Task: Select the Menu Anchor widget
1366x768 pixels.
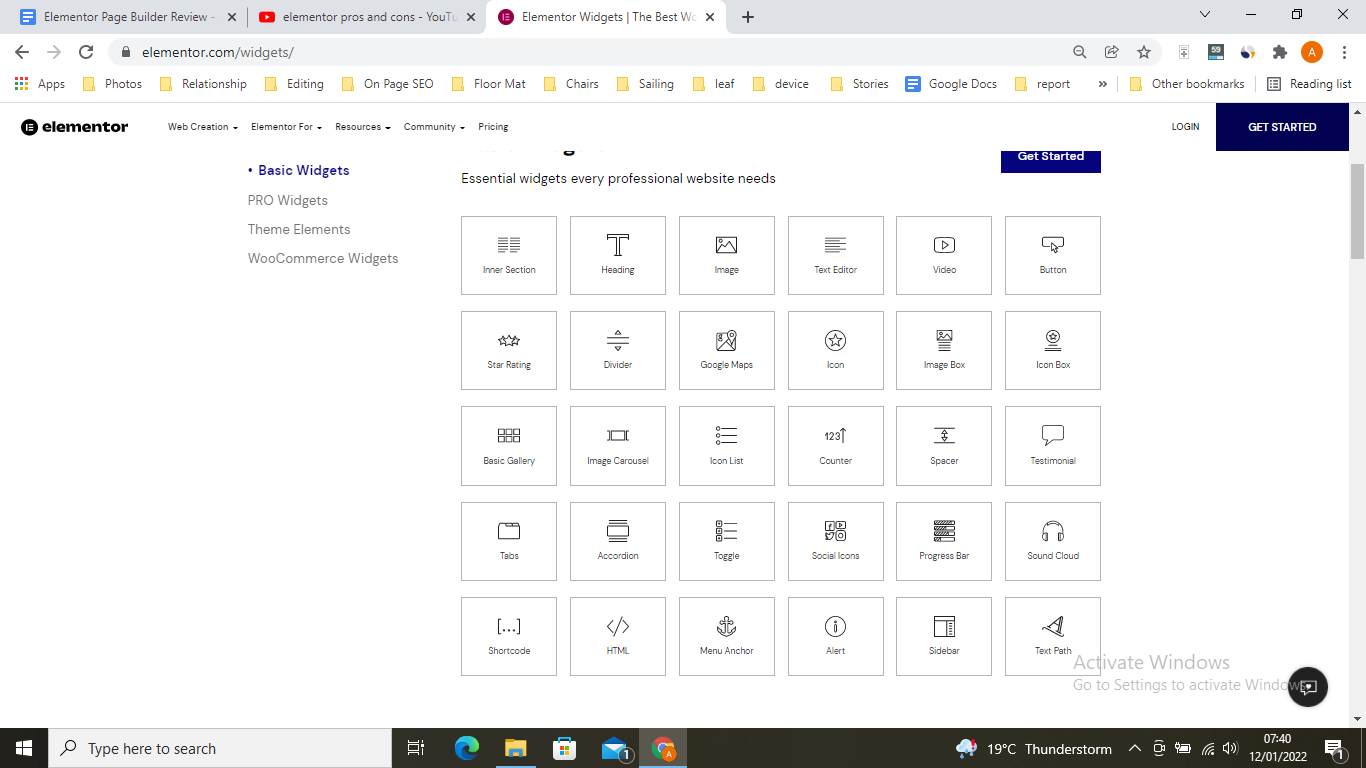Action: tap(727, 636)
